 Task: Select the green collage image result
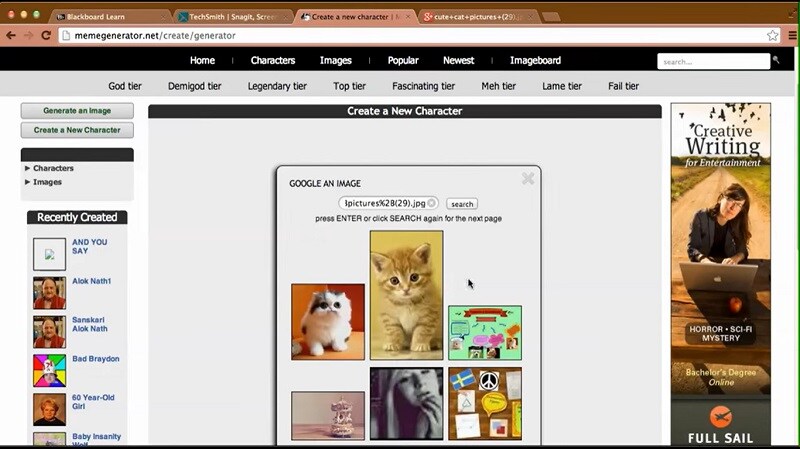pos(485,333)
